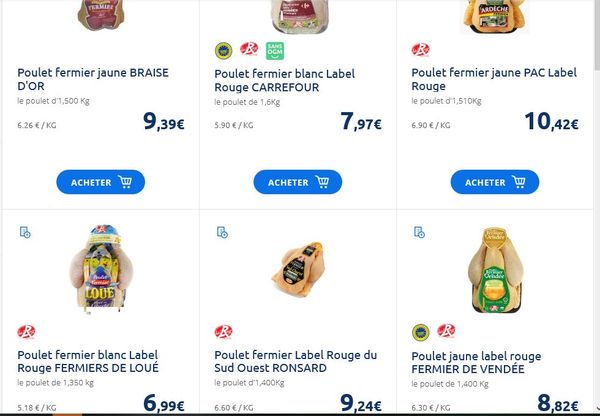Image resolution: width=600 pixels, height=416 pixels.
Task: Click Label Rouge logo on Fermiers de Loué
Action: [26, 331]
